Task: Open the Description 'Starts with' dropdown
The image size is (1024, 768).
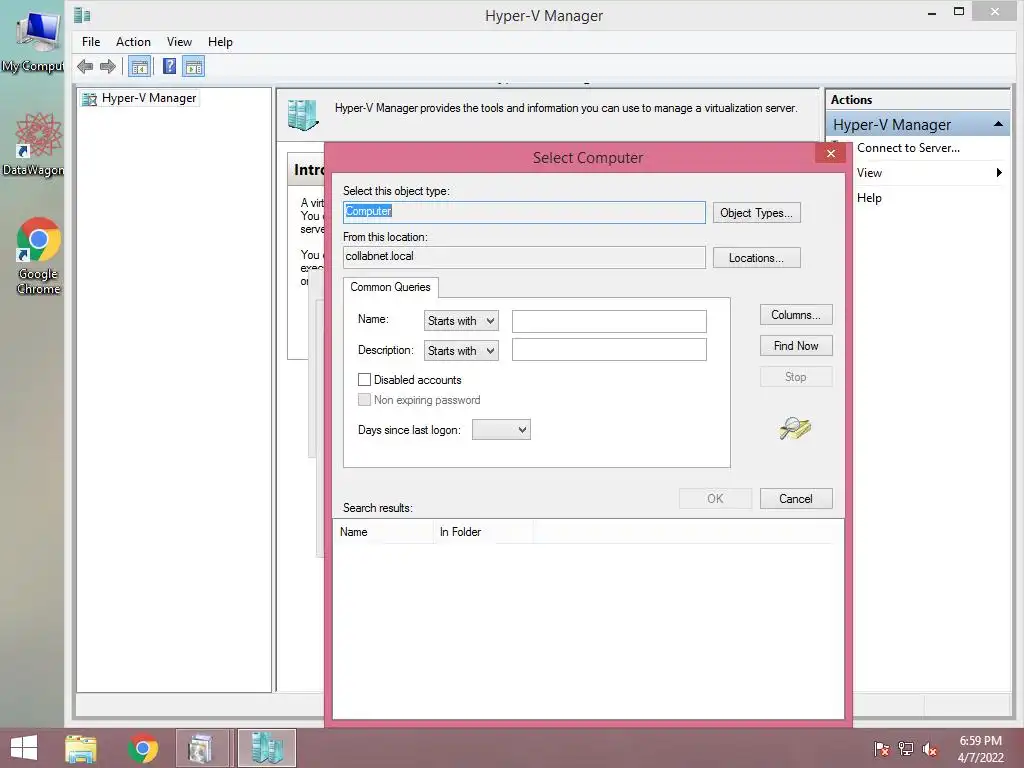Action: pos(461,351)
